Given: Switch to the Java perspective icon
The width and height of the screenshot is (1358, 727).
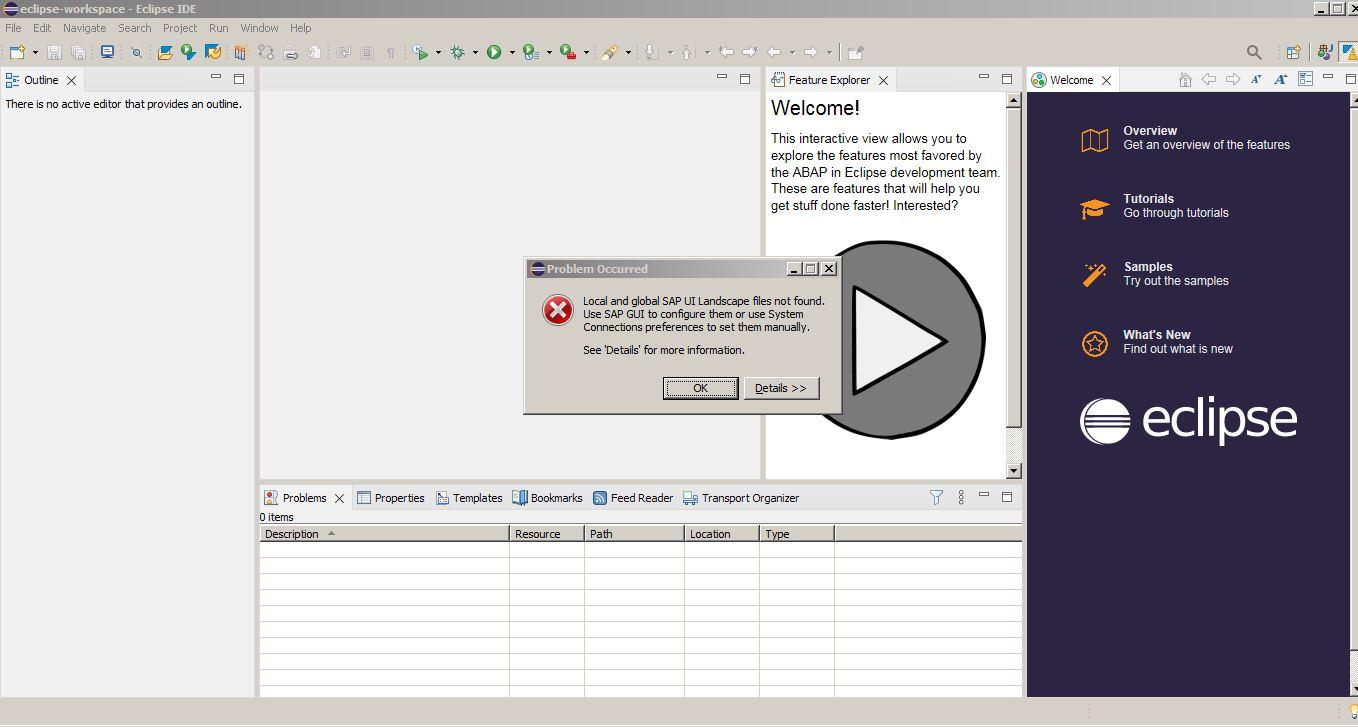Looking at the screenshot, I should tap(1326, 52).
